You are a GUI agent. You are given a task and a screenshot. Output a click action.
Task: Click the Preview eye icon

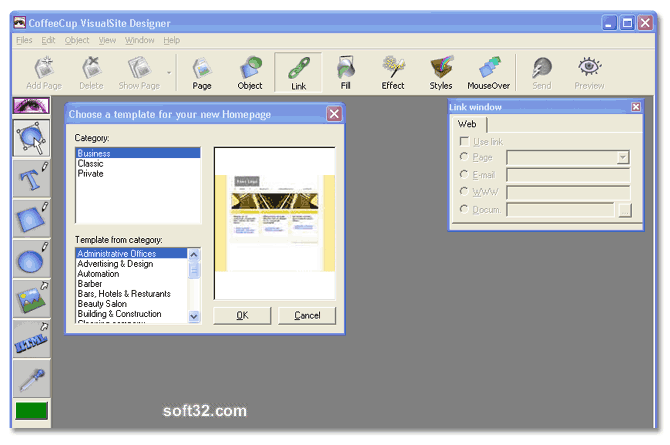click(x=589, y=73)
